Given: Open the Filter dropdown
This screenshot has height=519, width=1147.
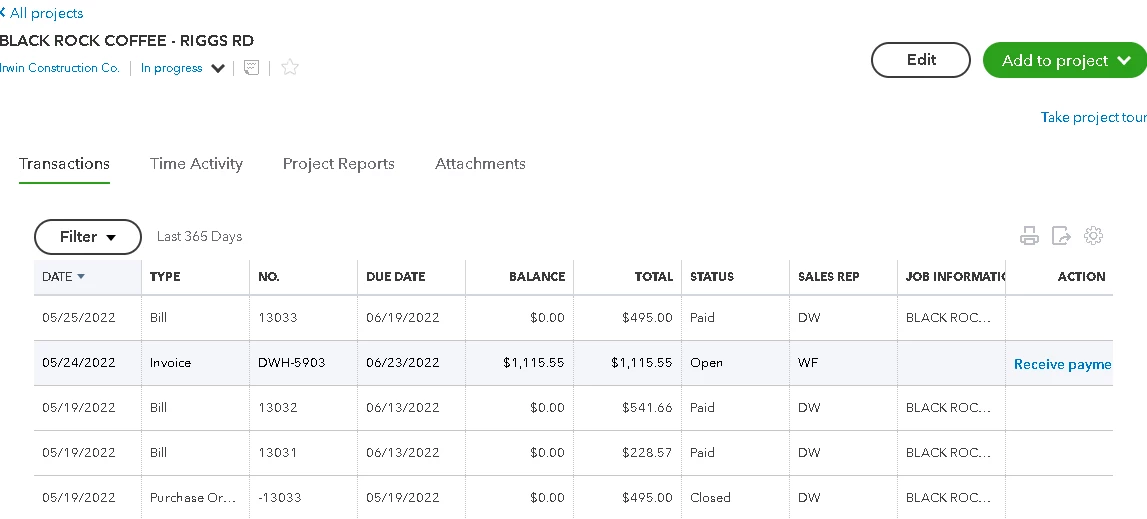Looking at the screenshot, I should 88,237.
